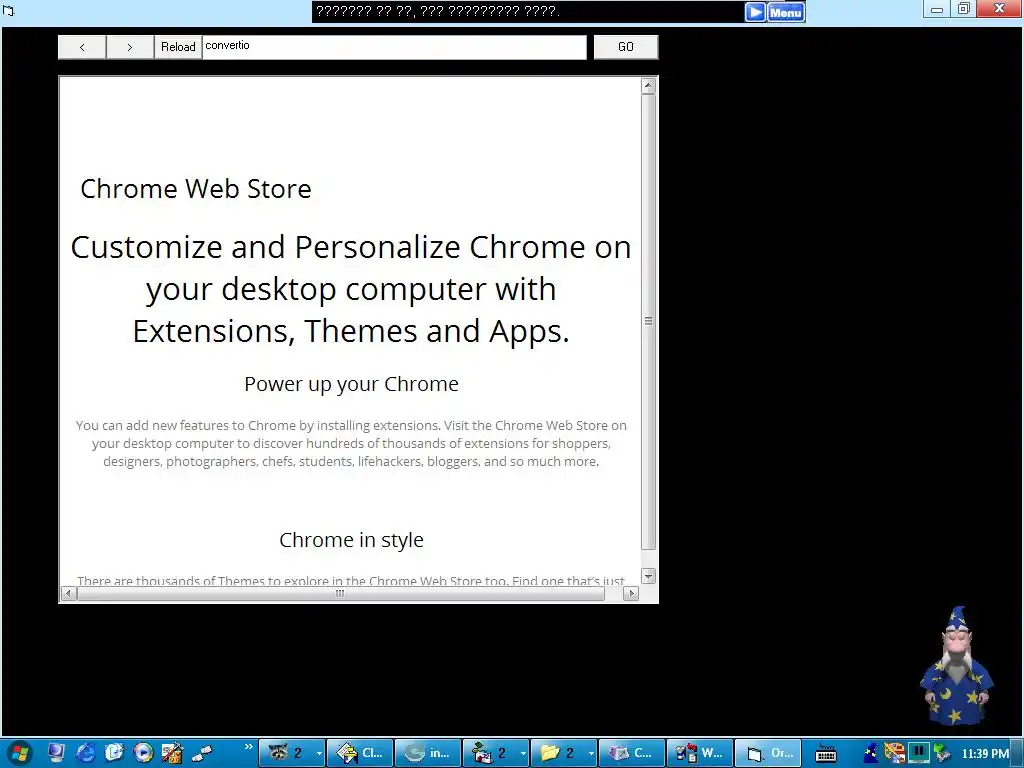1024x768 pixels.
Task: Click the vertical scrollbar thumb
Action: [648, 321]
